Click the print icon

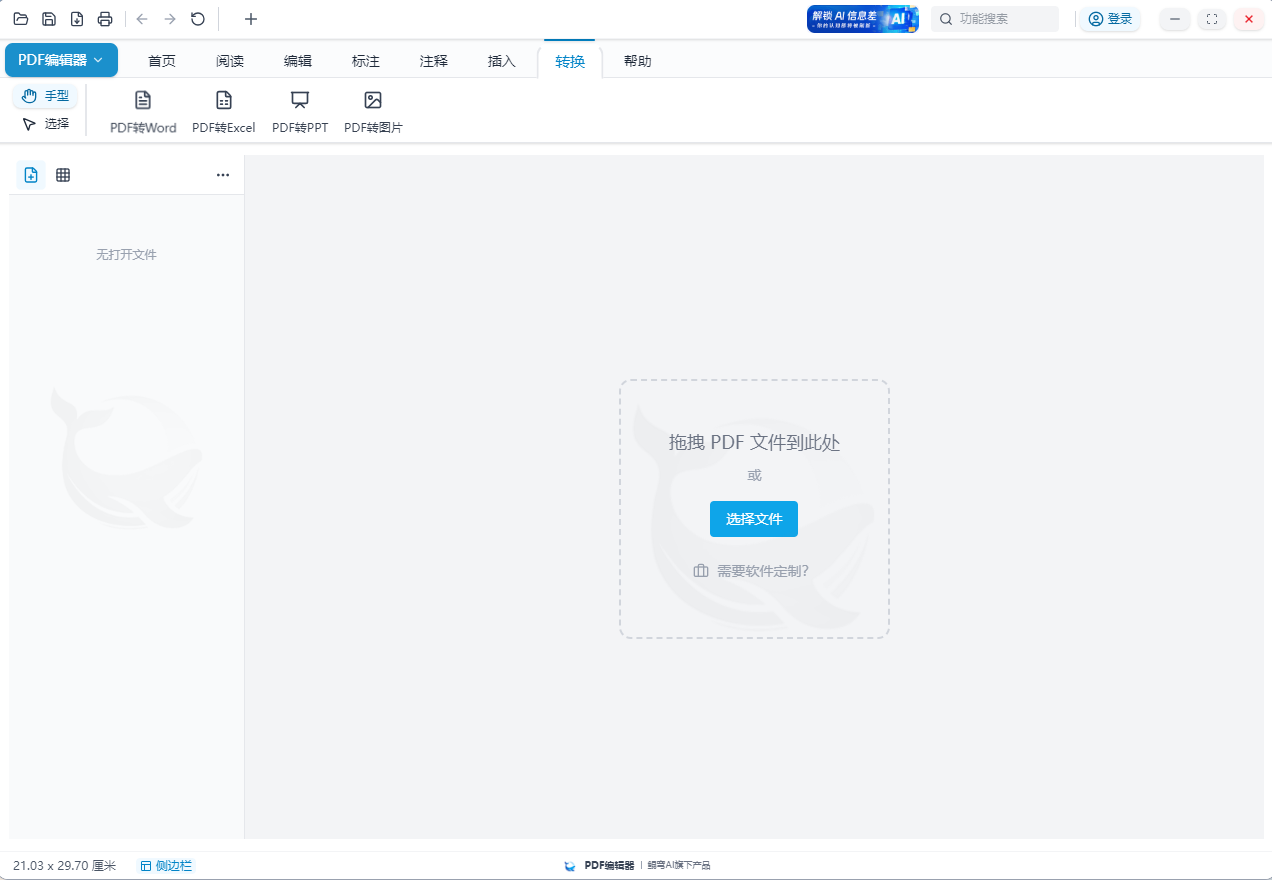(x=105, y=19)
